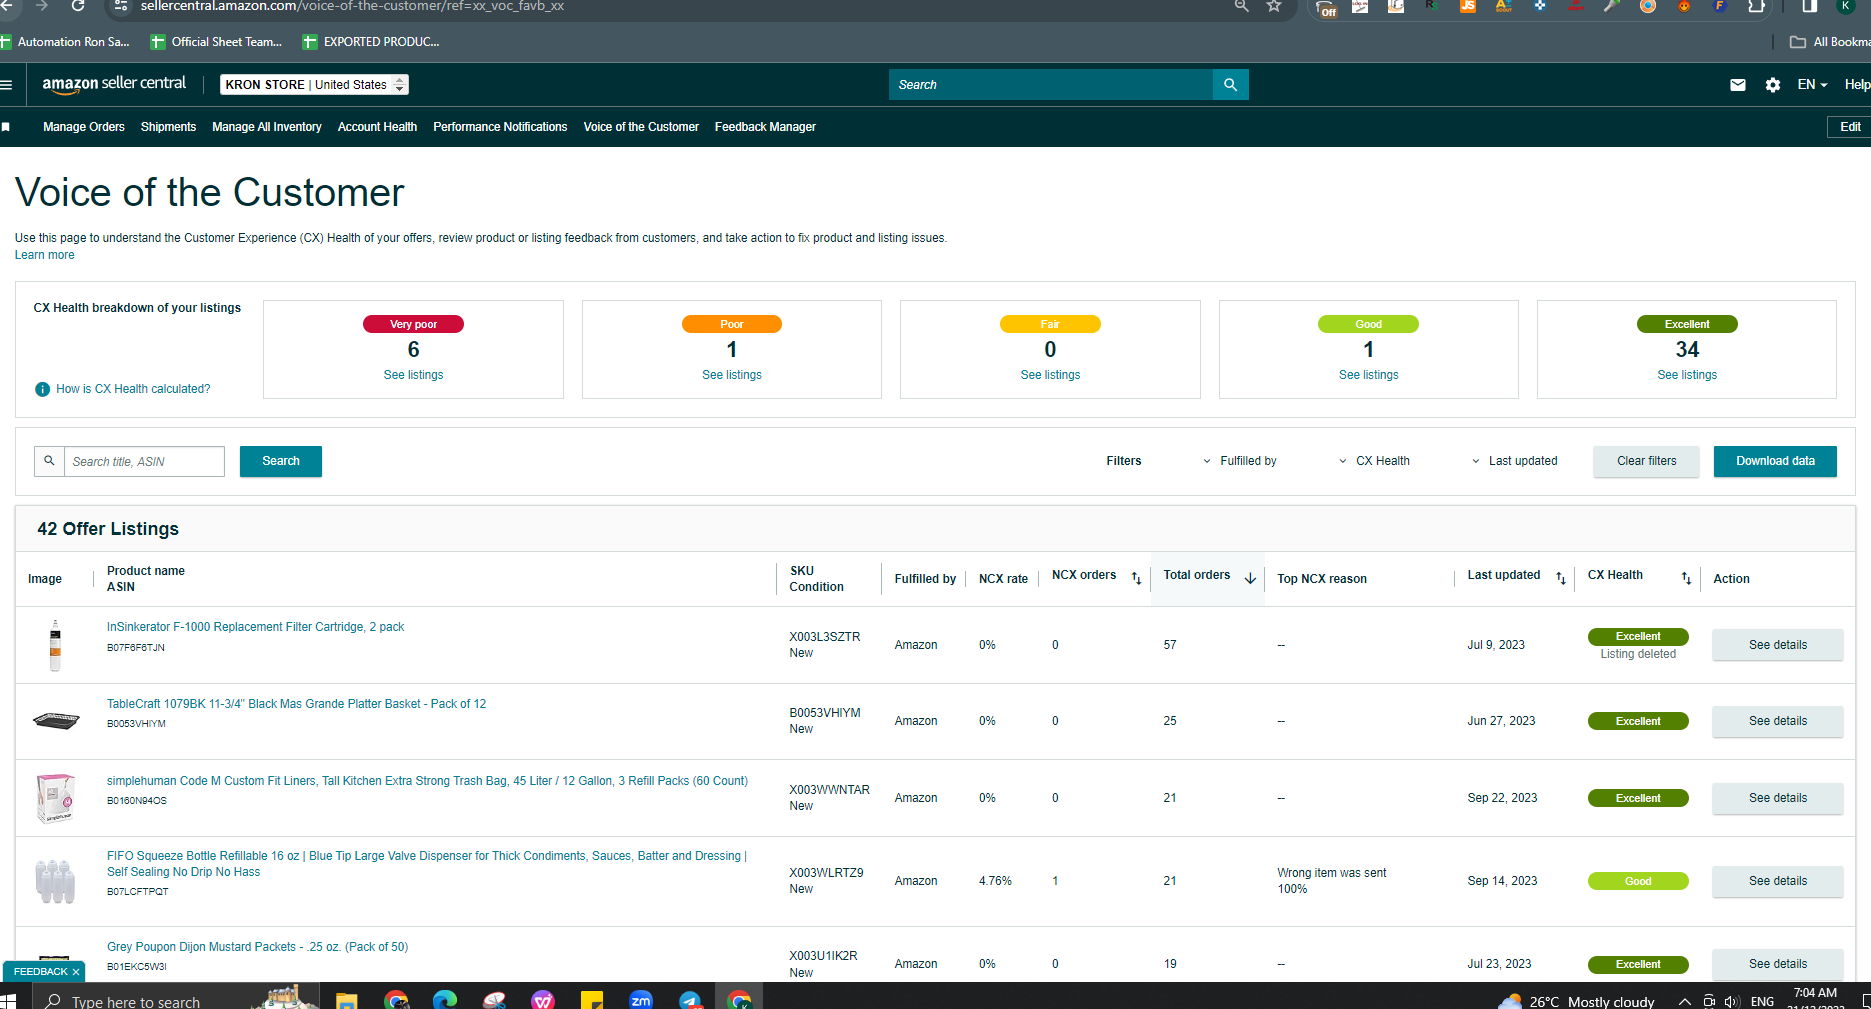Sort by CX Health column arrows
1871x1009 pixels.
click(1686, 578)
